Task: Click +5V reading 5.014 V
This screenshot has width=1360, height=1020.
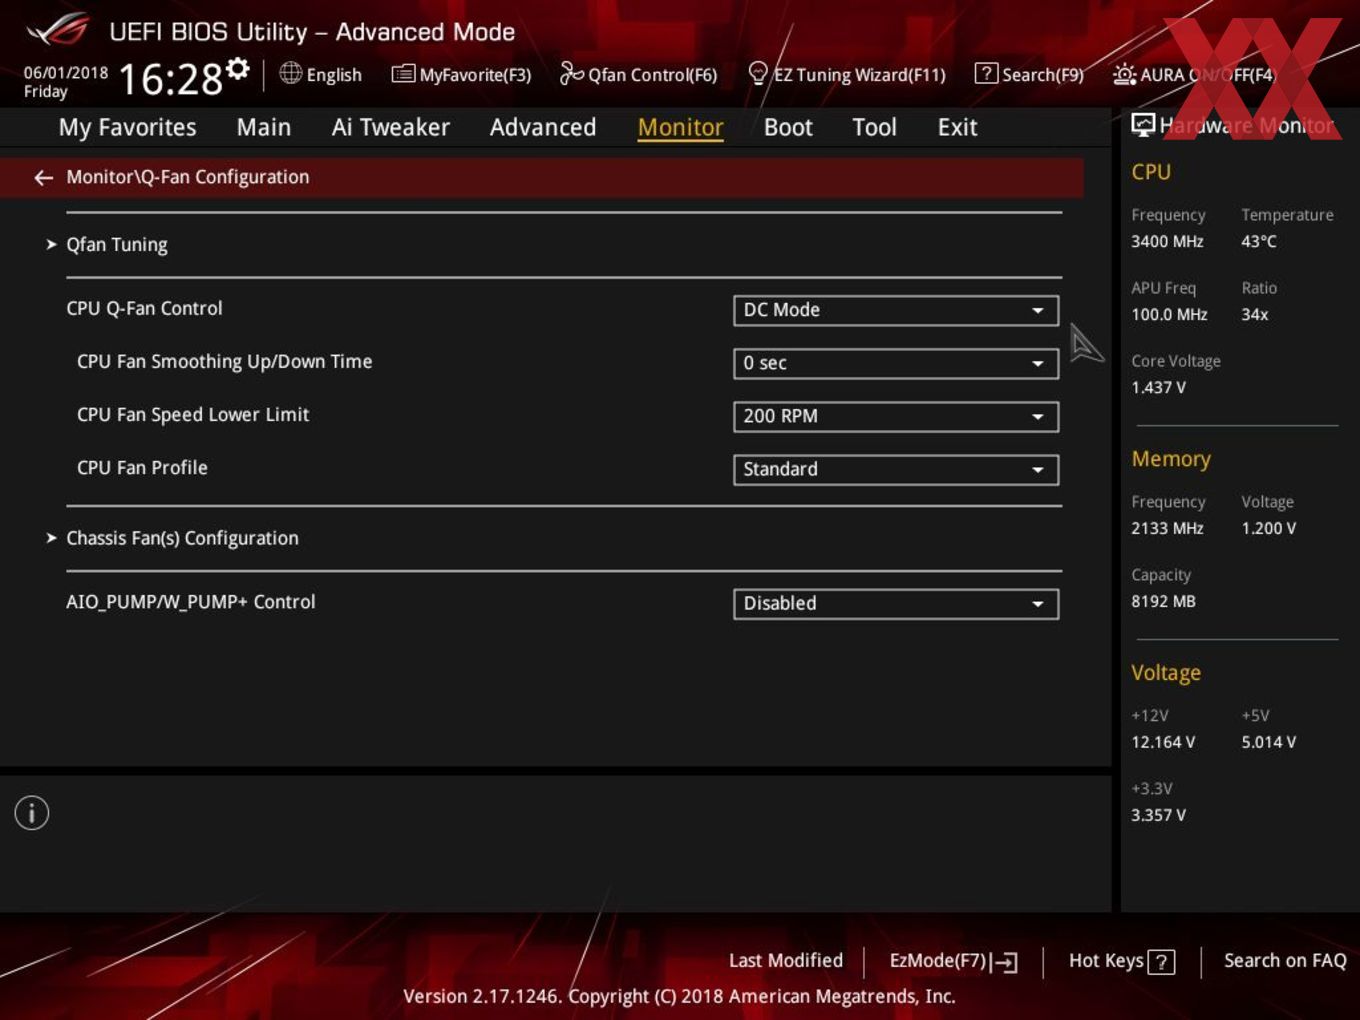Action: click(1269, 742)
